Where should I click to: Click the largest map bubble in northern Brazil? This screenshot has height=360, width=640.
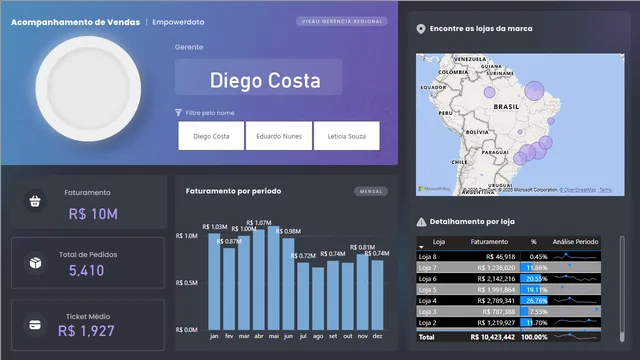click(534, 91)
